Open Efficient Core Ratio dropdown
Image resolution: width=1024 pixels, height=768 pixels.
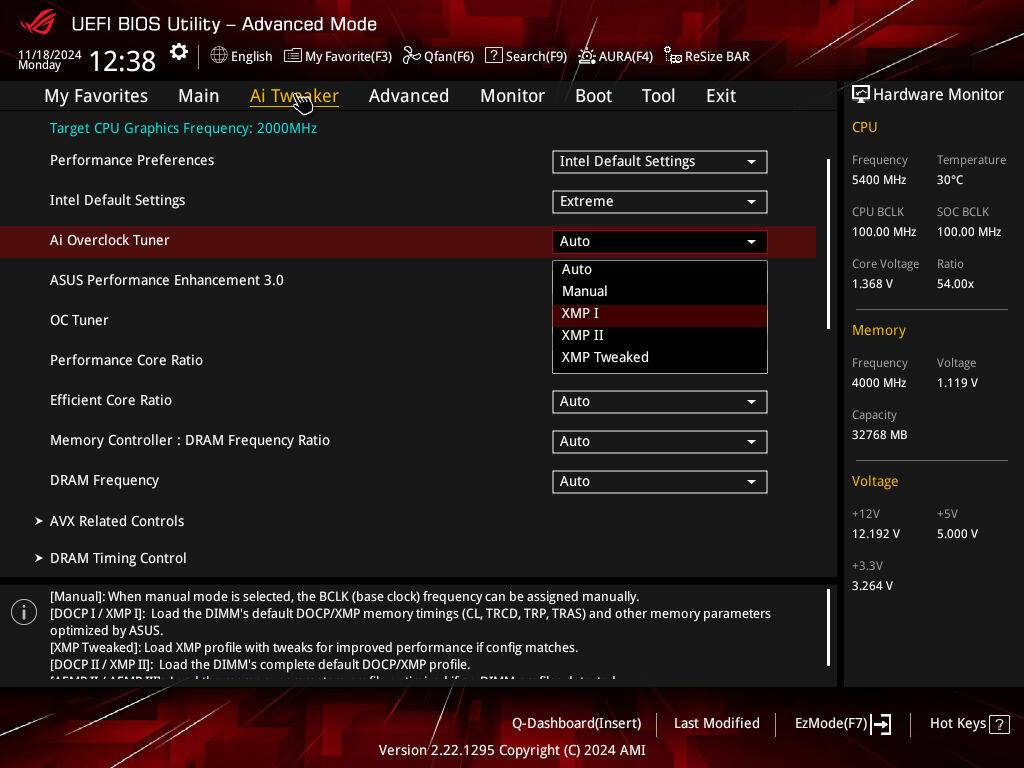660,402
